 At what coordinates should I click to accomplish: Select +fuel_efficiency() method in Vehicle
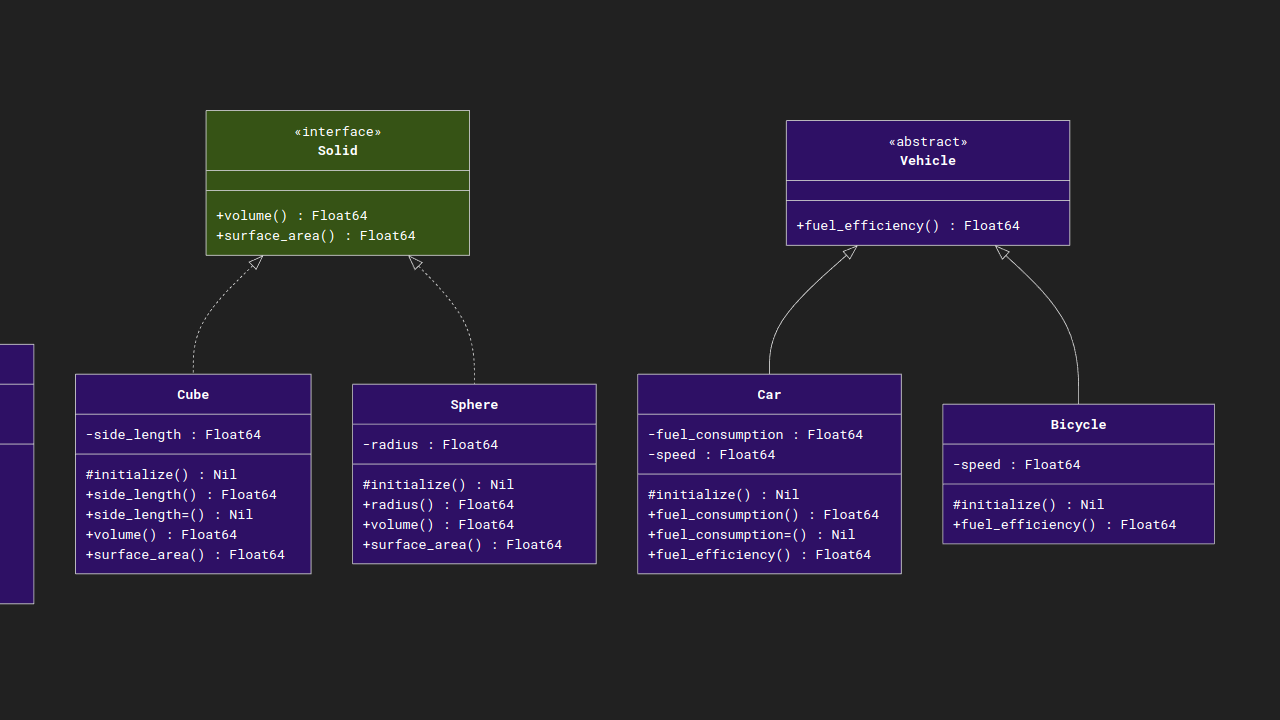pyautogui.click(x=907, y=226)
